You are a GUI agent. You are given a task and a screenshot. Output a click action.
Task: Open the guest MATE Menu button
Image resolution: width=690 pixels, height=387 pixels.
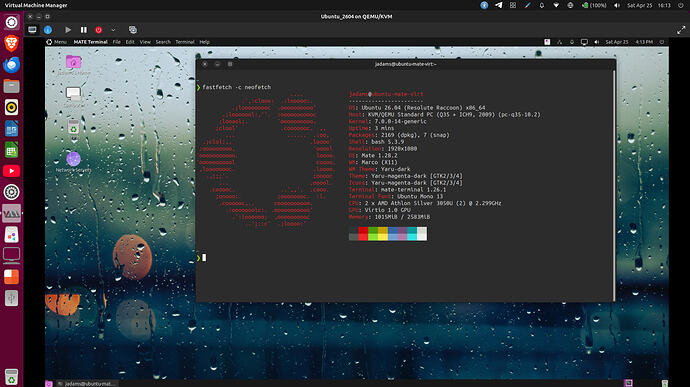[56, 42]
